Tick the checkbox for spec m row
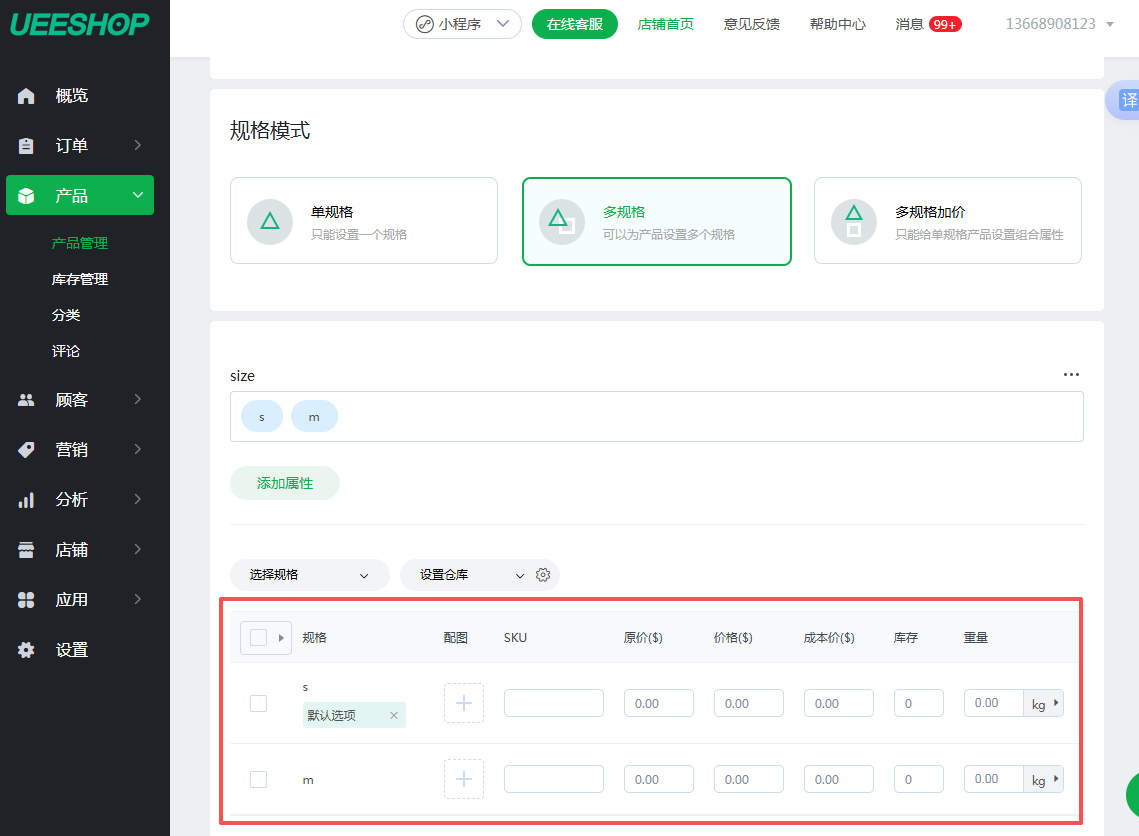Image resolution: width=1139 pixels, height=836 pixels. tap(258, 779)
